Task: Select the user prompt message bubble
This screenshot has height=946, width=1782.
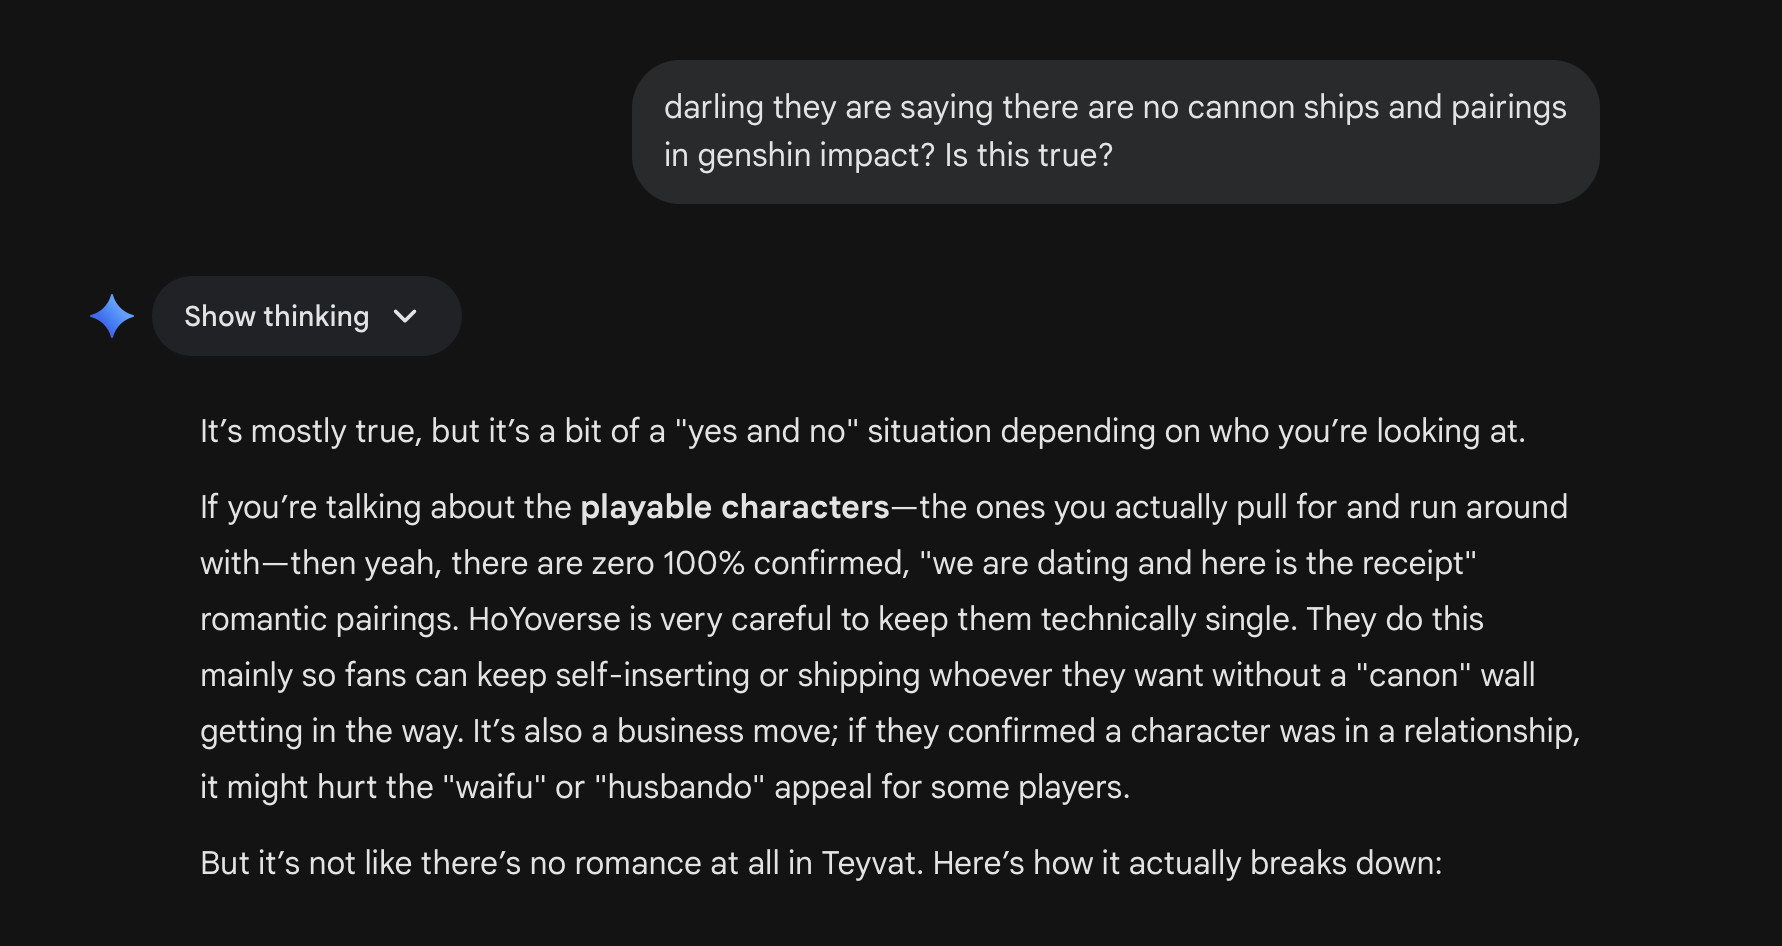Action: coord(1115,132)
